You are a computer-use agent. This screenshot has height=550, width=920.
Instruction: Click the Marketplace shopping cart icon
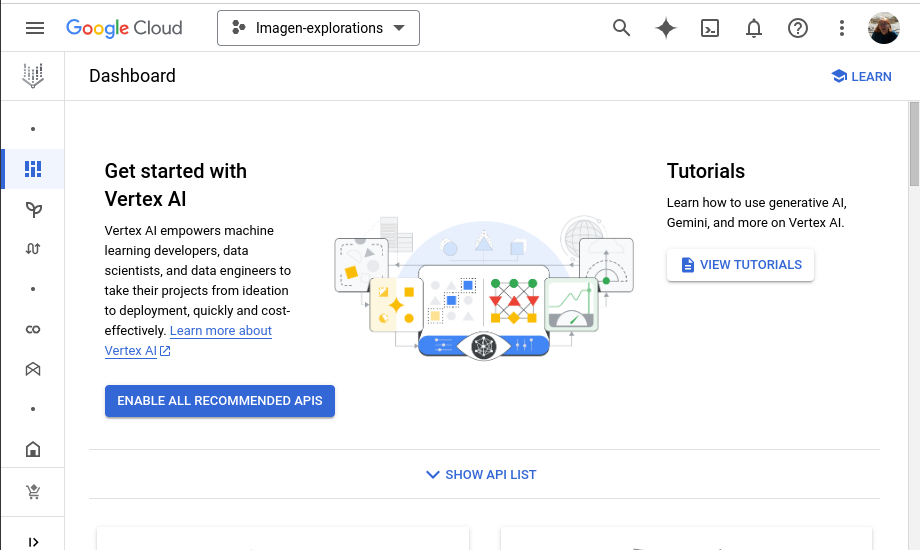(x=33, y=491)
